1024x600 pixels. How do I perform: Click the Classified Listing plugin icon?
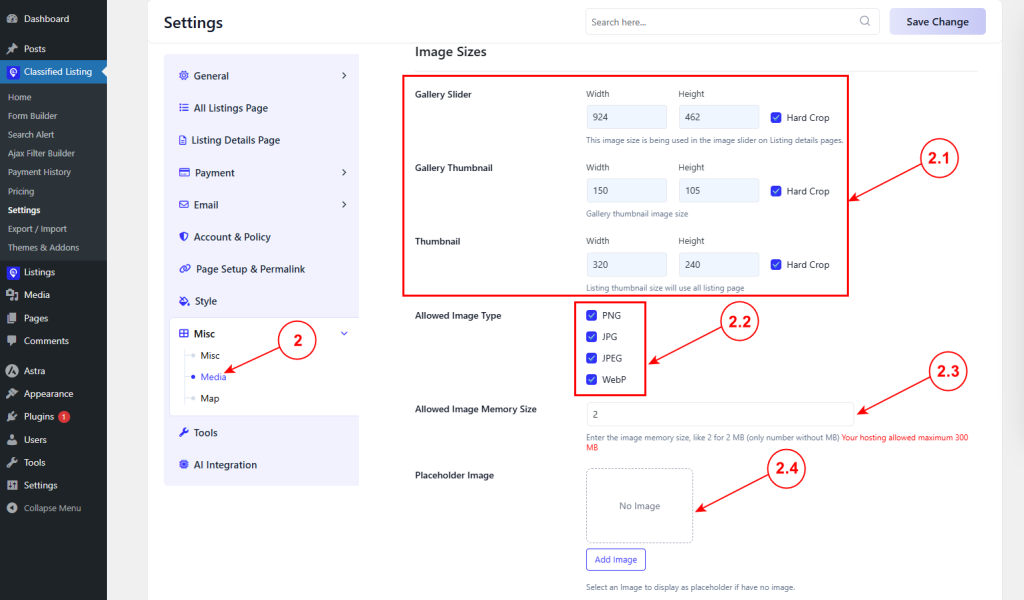[13, 72]
